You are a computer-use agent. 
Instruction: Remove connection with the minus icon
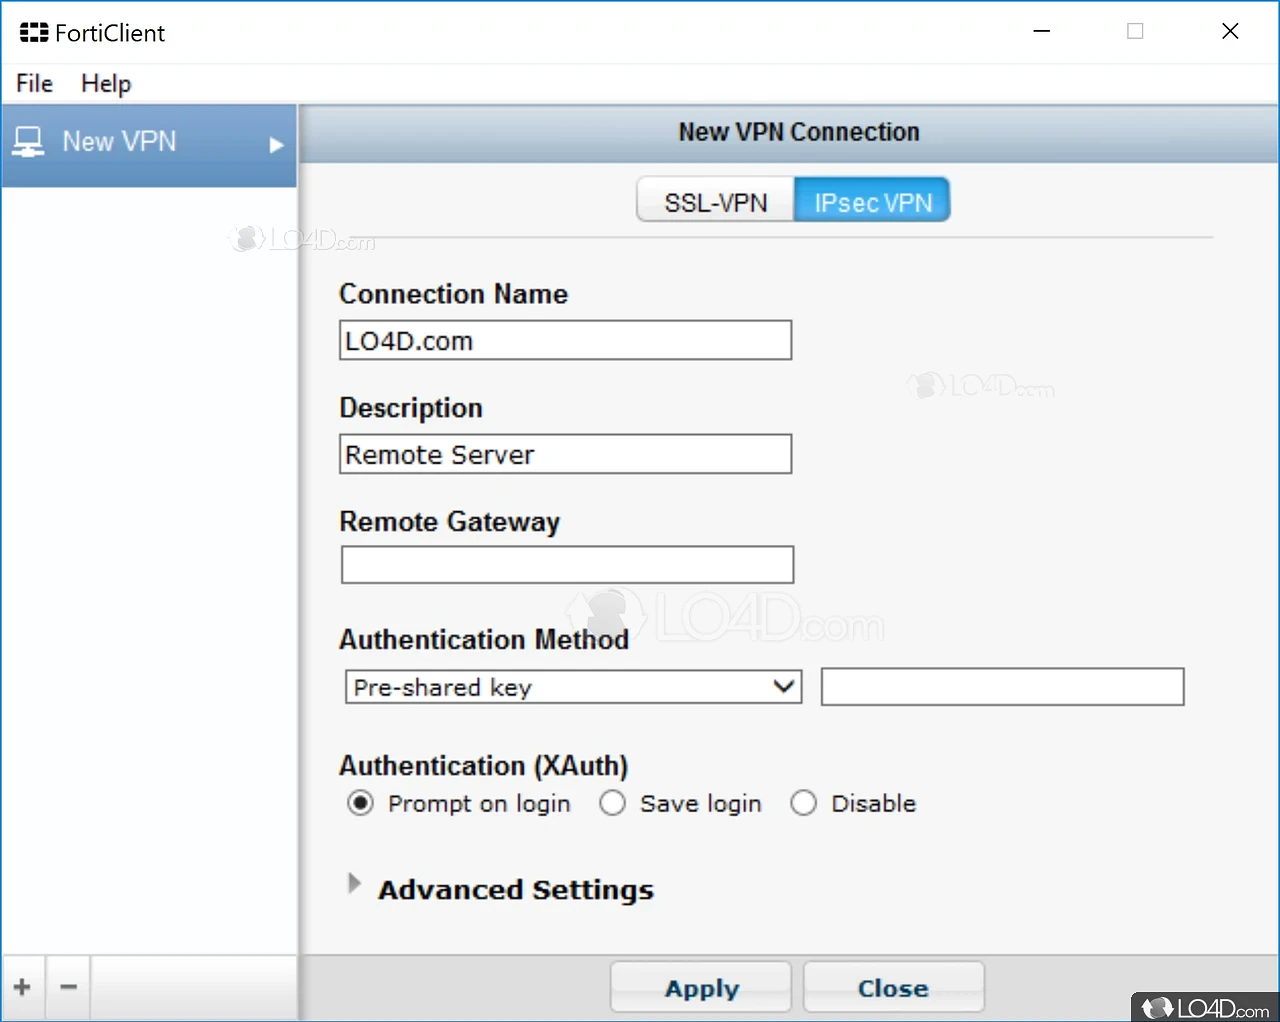click(69, 988)
